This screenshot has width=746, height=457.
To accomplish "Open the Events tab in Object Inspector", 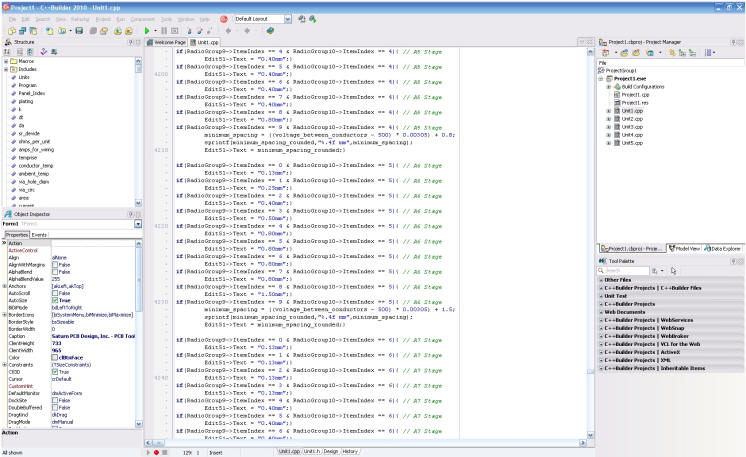I will coord(39,234).
